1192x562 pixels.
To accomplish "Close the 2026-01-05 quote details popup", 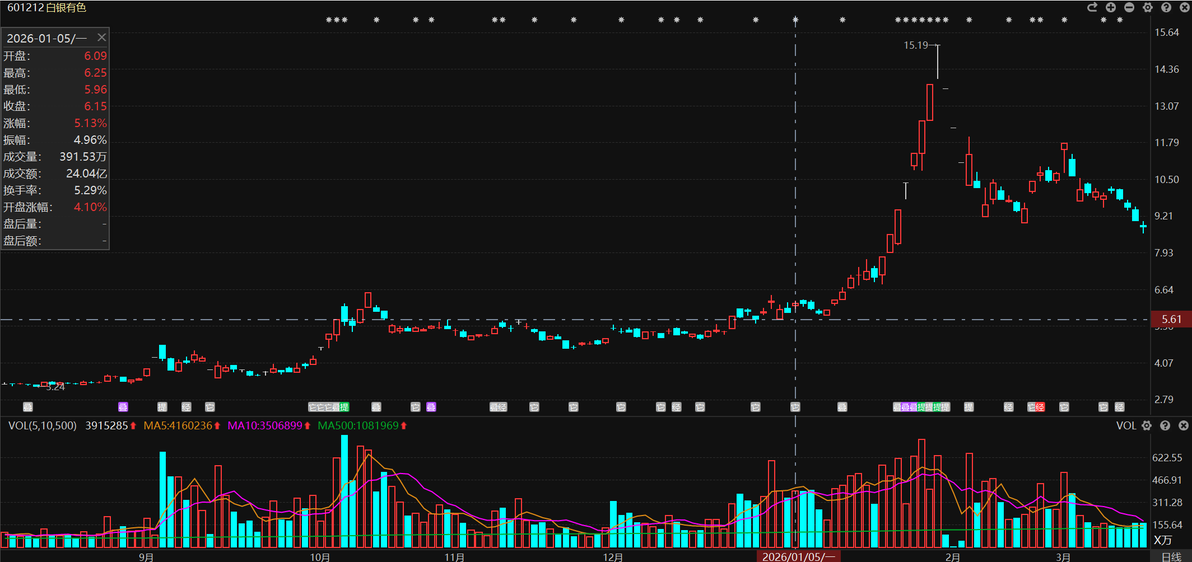I will [x=102, y=37].
